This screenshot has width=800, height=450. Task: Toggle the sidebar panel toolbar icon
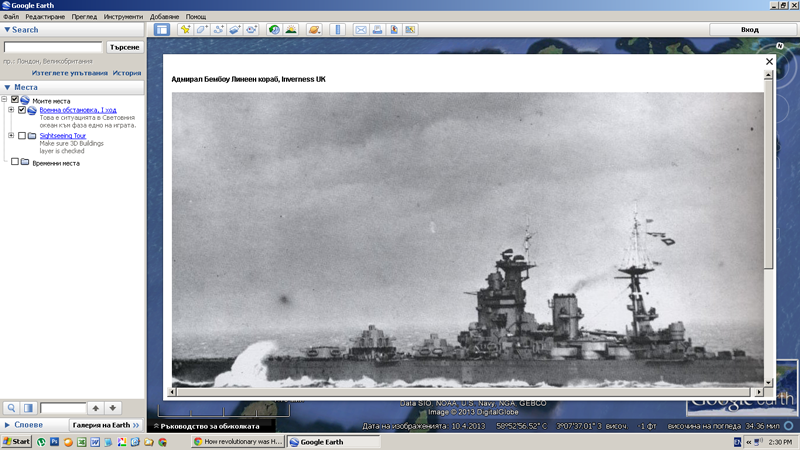click(x=162, y=30)
